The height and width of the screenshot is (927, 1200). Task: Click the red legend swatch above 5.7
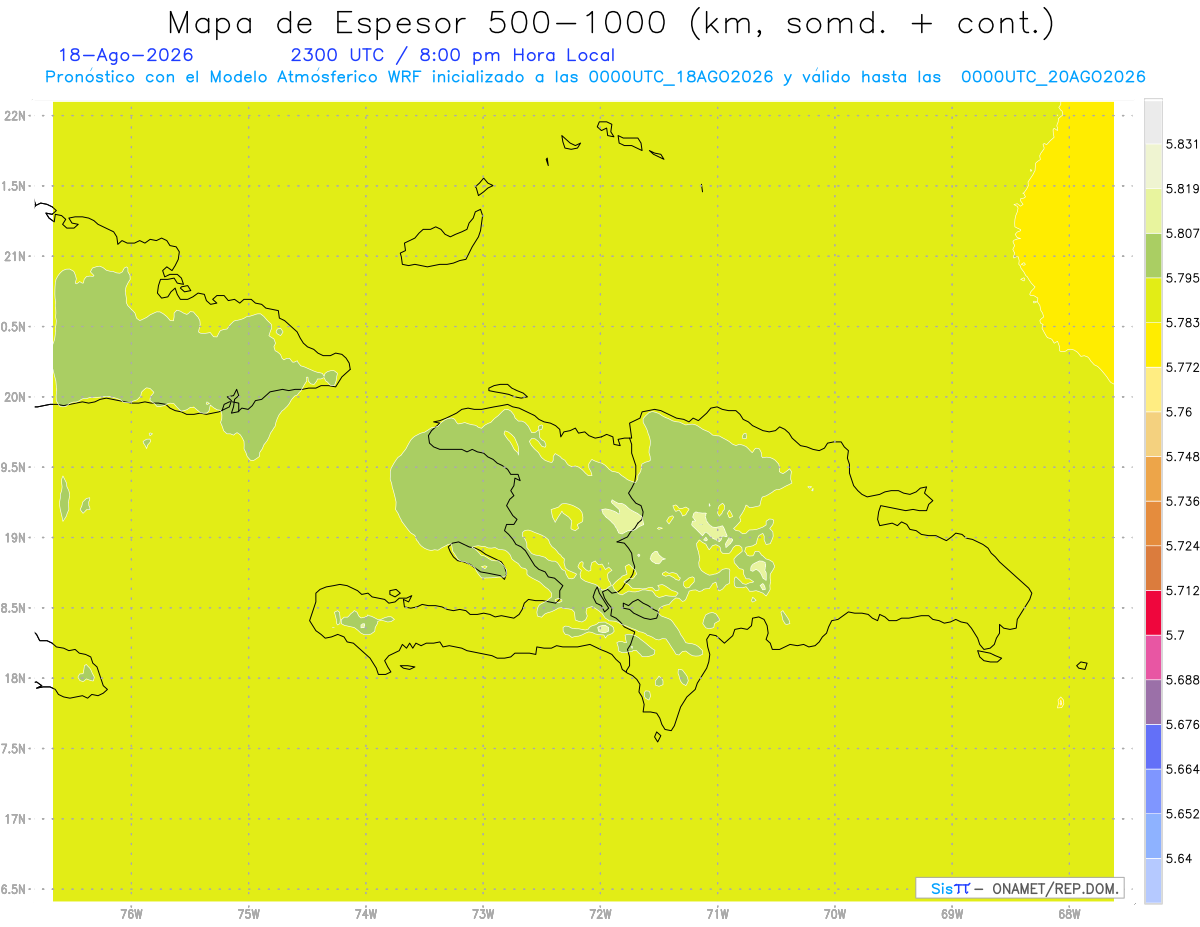[1153, 612]
